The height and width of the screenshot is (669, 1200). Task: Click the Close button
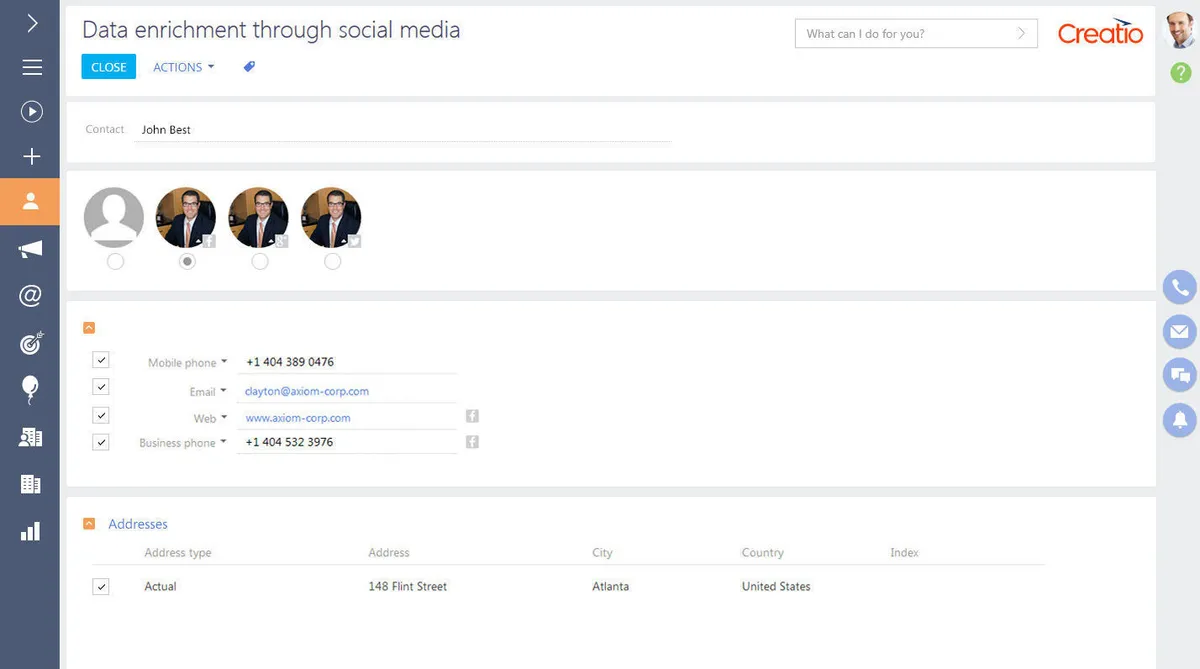pyautogui.click(x=108, y=67)
